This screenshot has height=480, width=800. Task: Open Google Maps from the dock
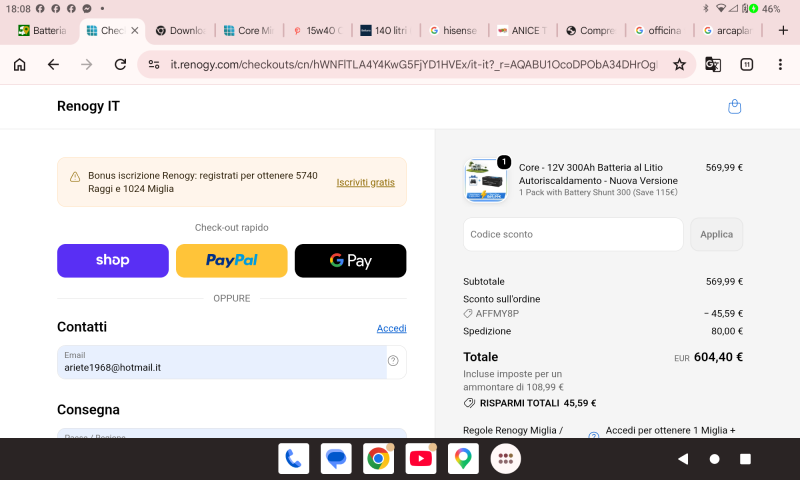(x=463, y=459)
